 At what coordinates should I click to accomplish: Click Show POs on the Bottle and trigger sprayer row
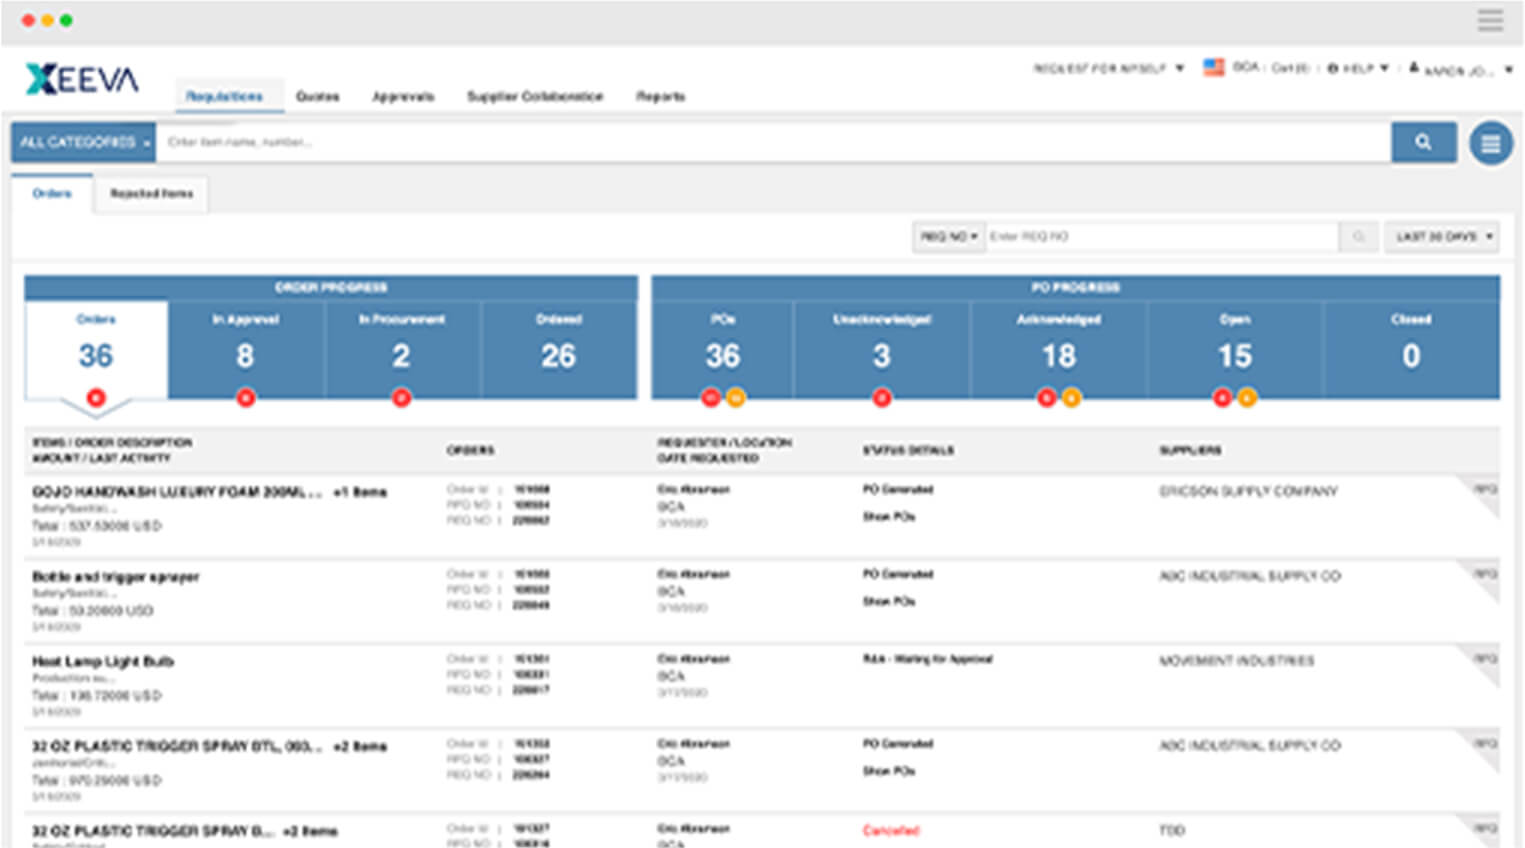coord(888,602)
